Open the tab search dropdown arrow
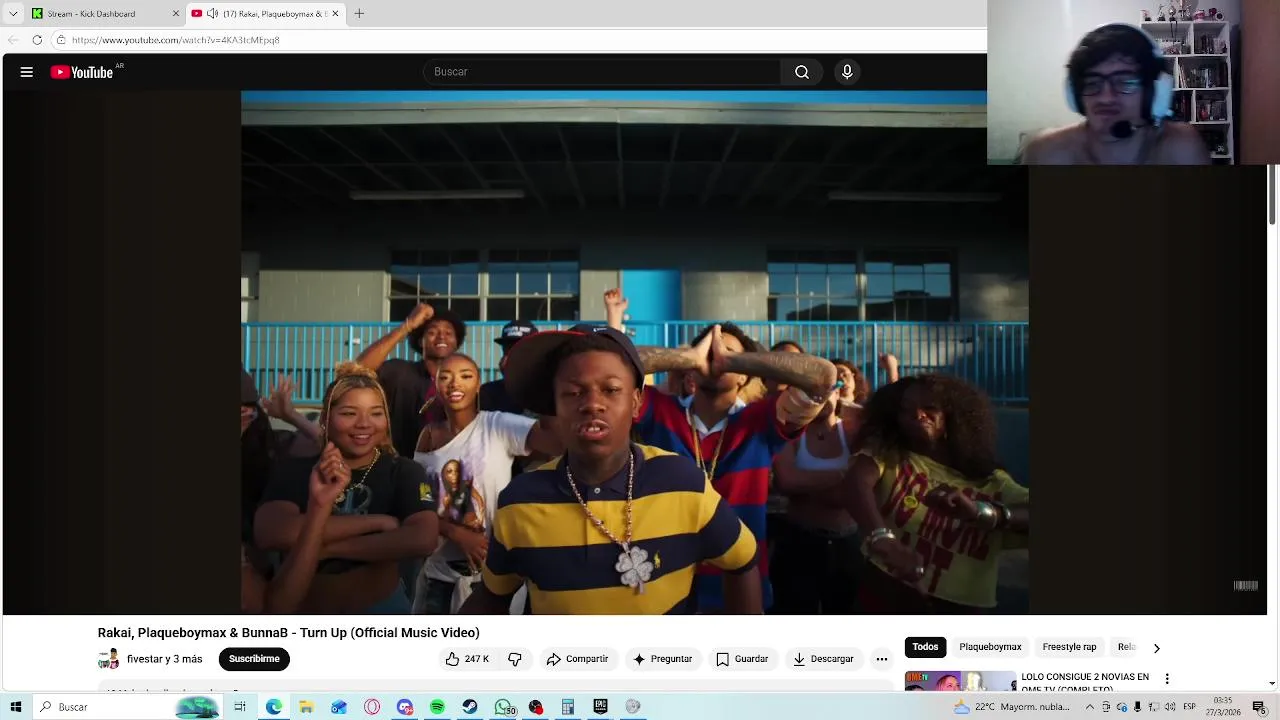The height and width of the screenshot is (720, 1280). [x=13, y=13]
